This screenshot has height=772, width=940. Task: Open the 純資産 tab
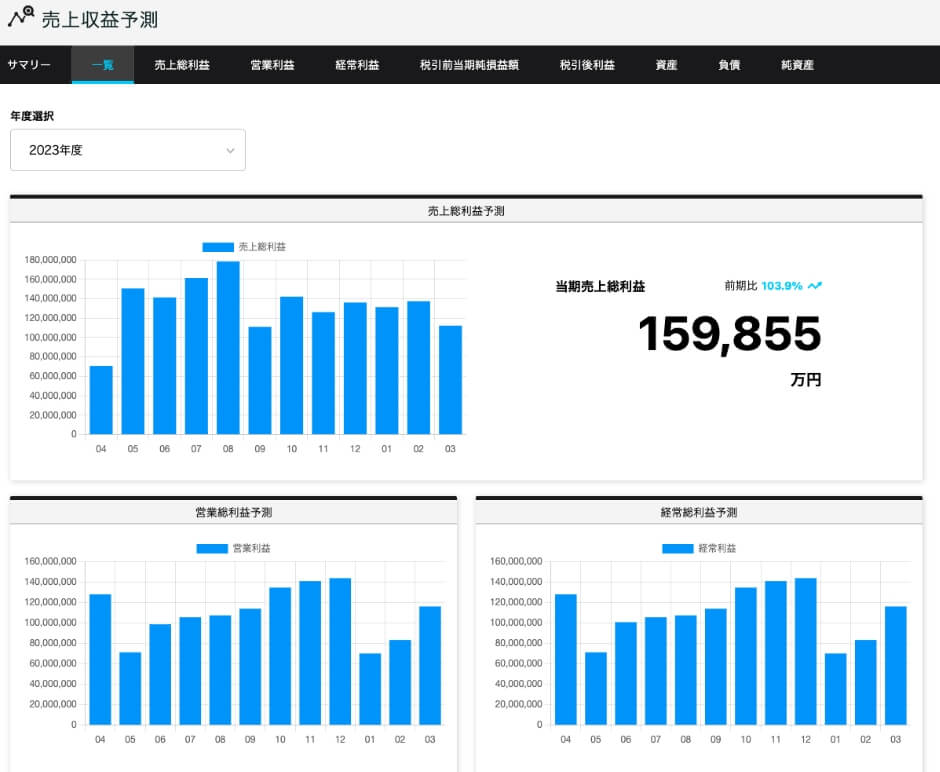point(796,64)
